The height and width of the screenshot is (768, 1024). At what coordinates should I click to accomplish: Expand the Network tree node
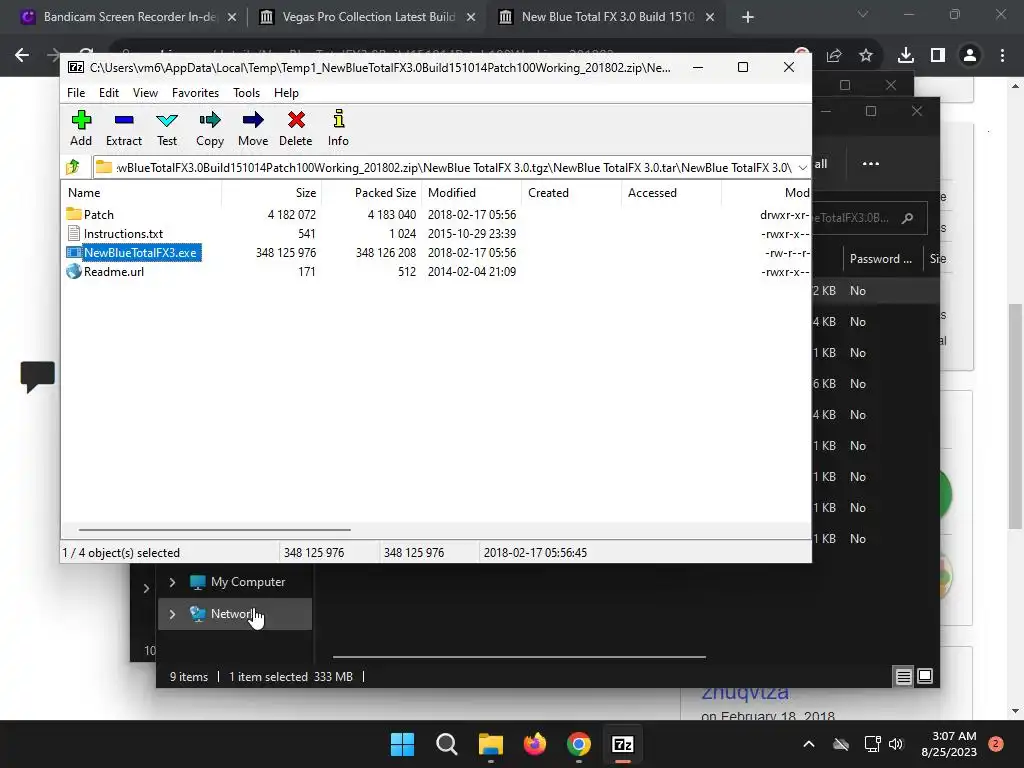(172, 614)
